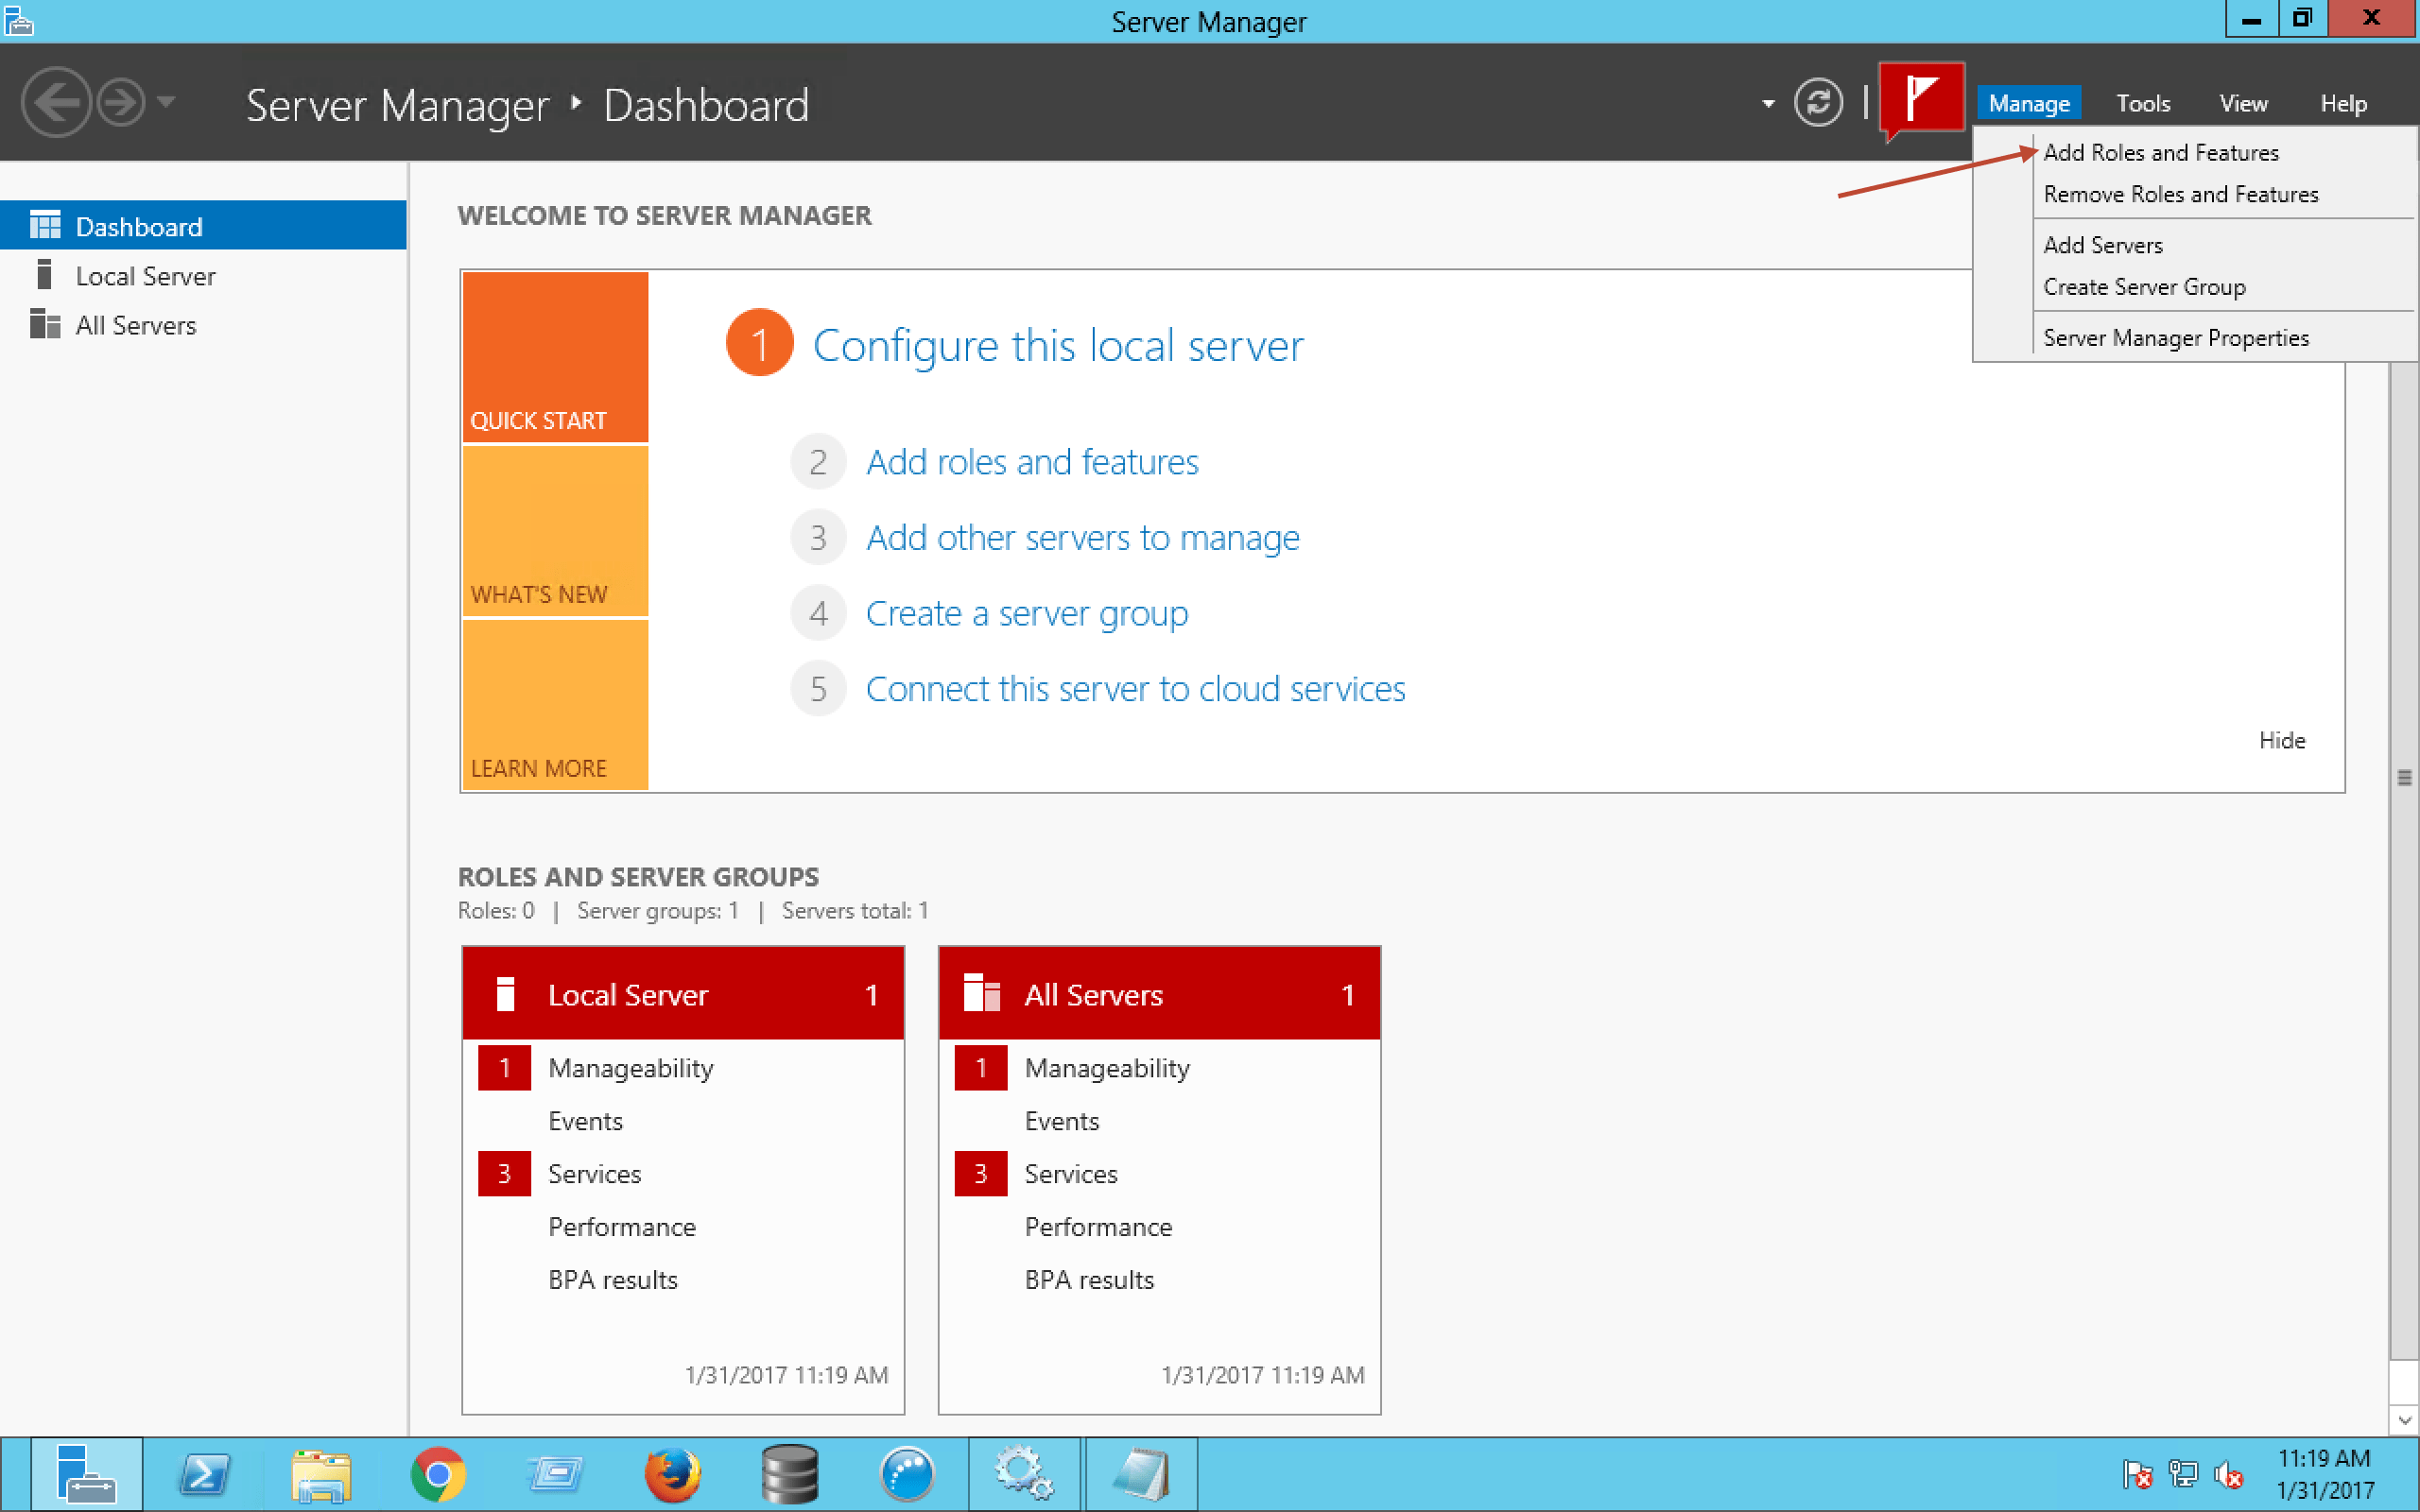2420x1512 pixels.
Task: Open Google Chrome from the taskbar
Action: (440, 1474)
